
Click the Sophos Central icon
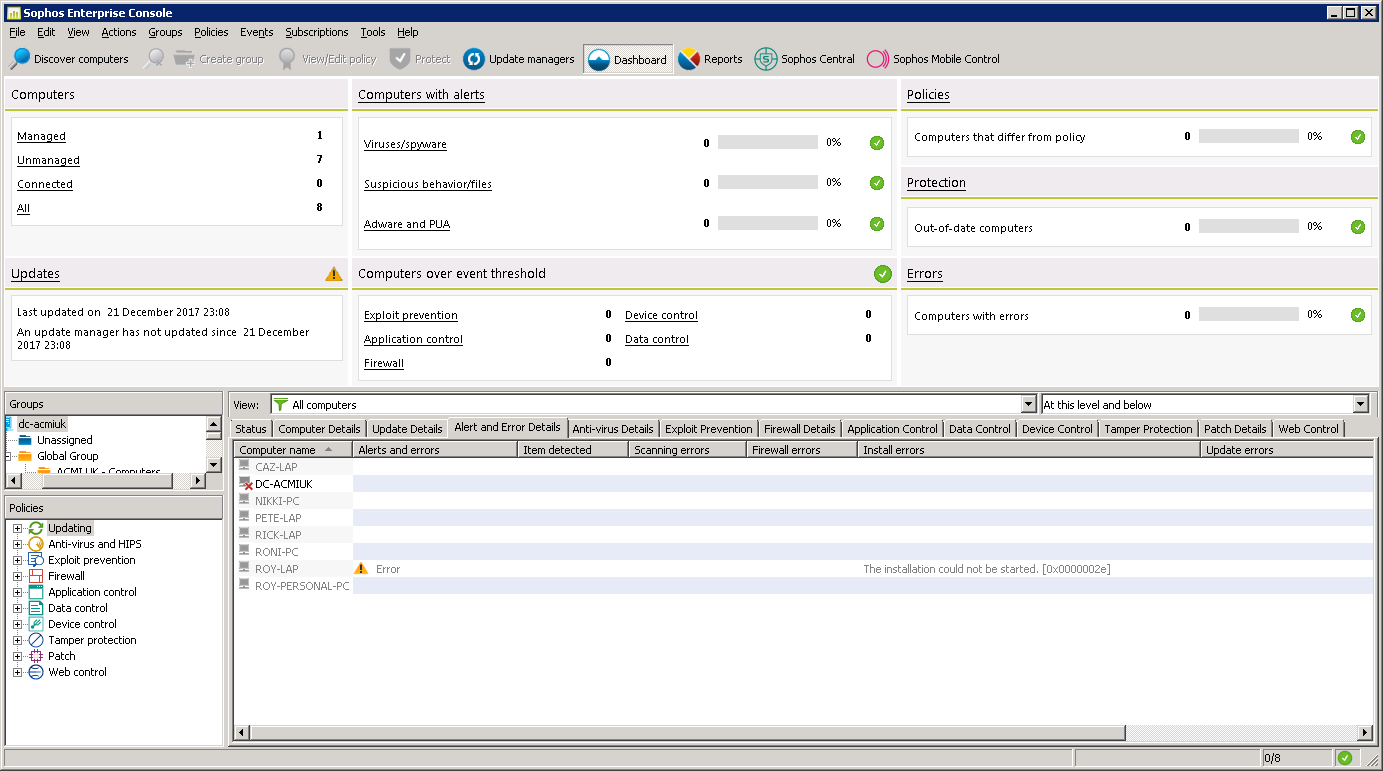pyautogui.click(x=766, y=59)
